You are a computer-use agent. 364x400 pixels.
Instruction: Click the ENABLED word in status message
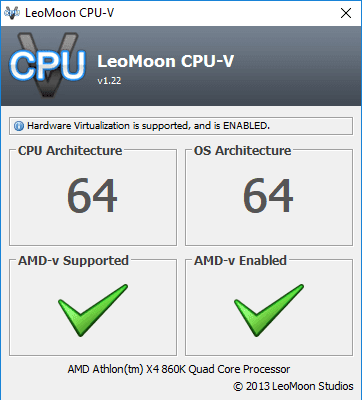pyautogui.click(x=246, y=126)
